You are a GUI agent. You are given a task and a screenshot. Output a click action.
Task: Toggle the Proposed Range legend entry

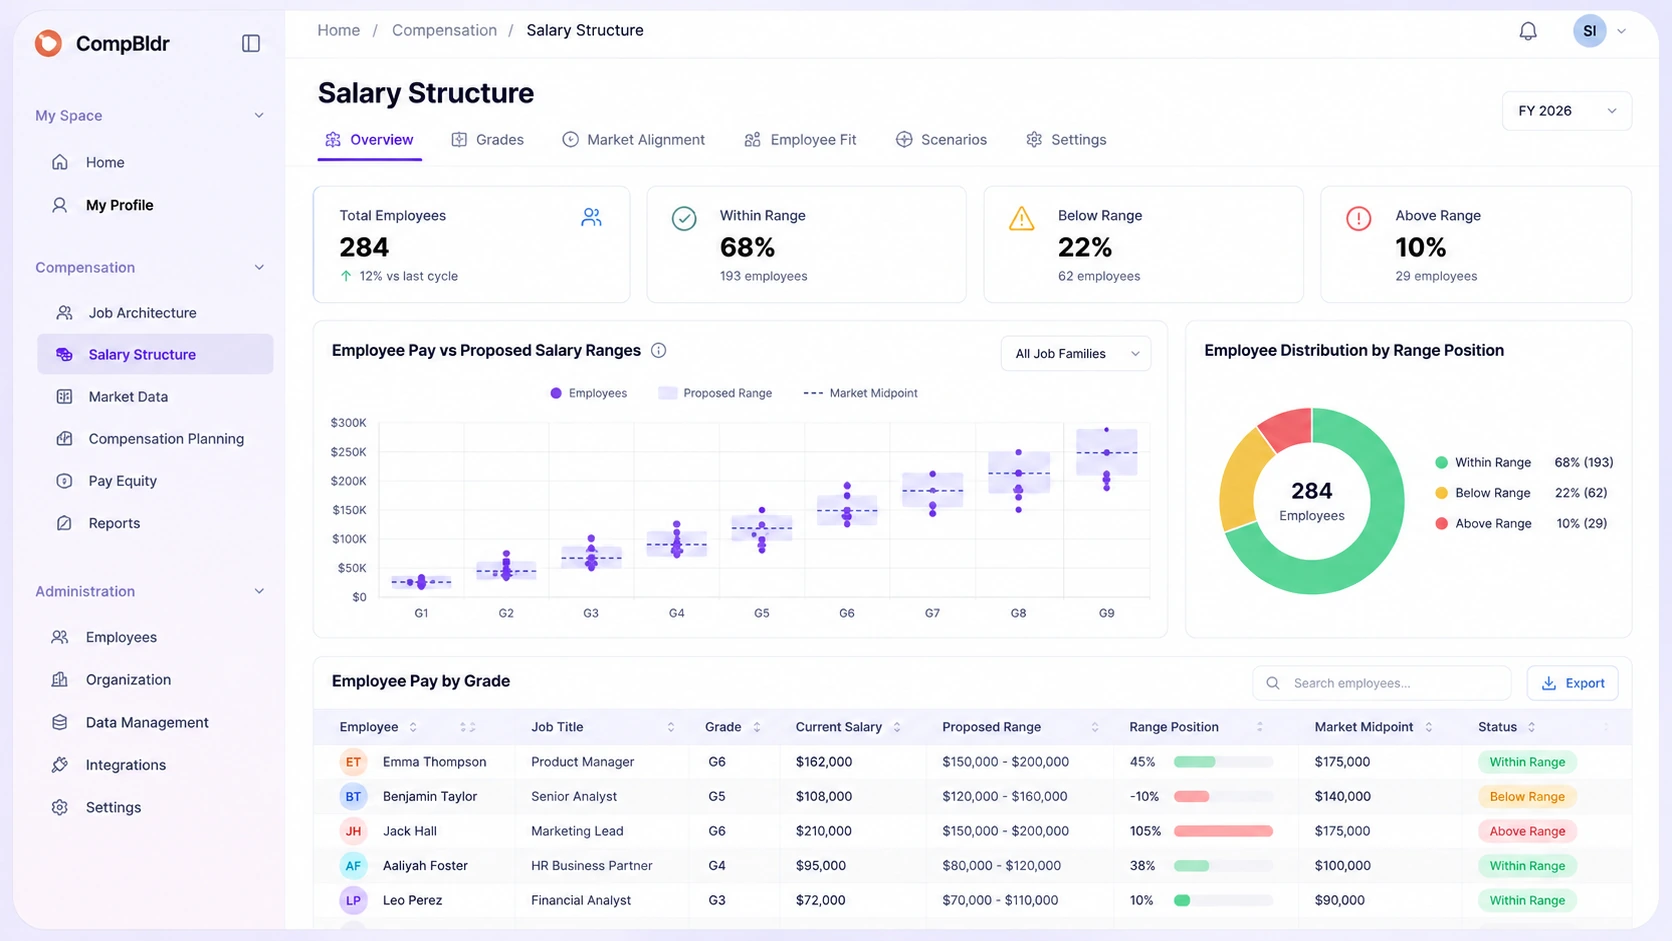[715, 393]
